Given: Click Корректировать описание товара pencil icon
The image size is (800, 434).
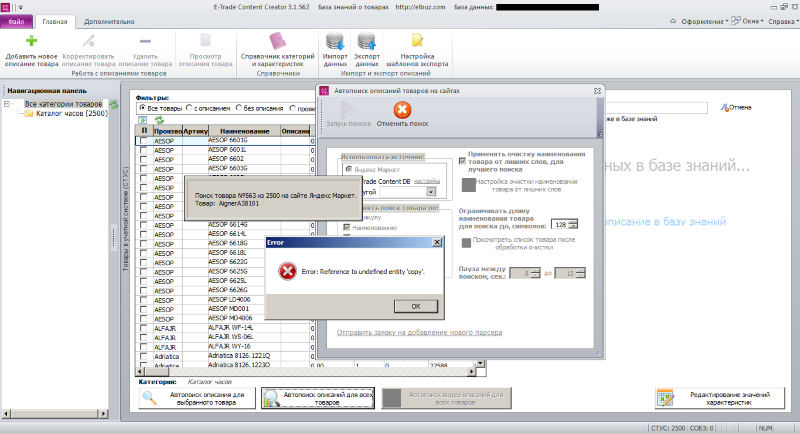Looking at the screenshot, I should (89, 41).
